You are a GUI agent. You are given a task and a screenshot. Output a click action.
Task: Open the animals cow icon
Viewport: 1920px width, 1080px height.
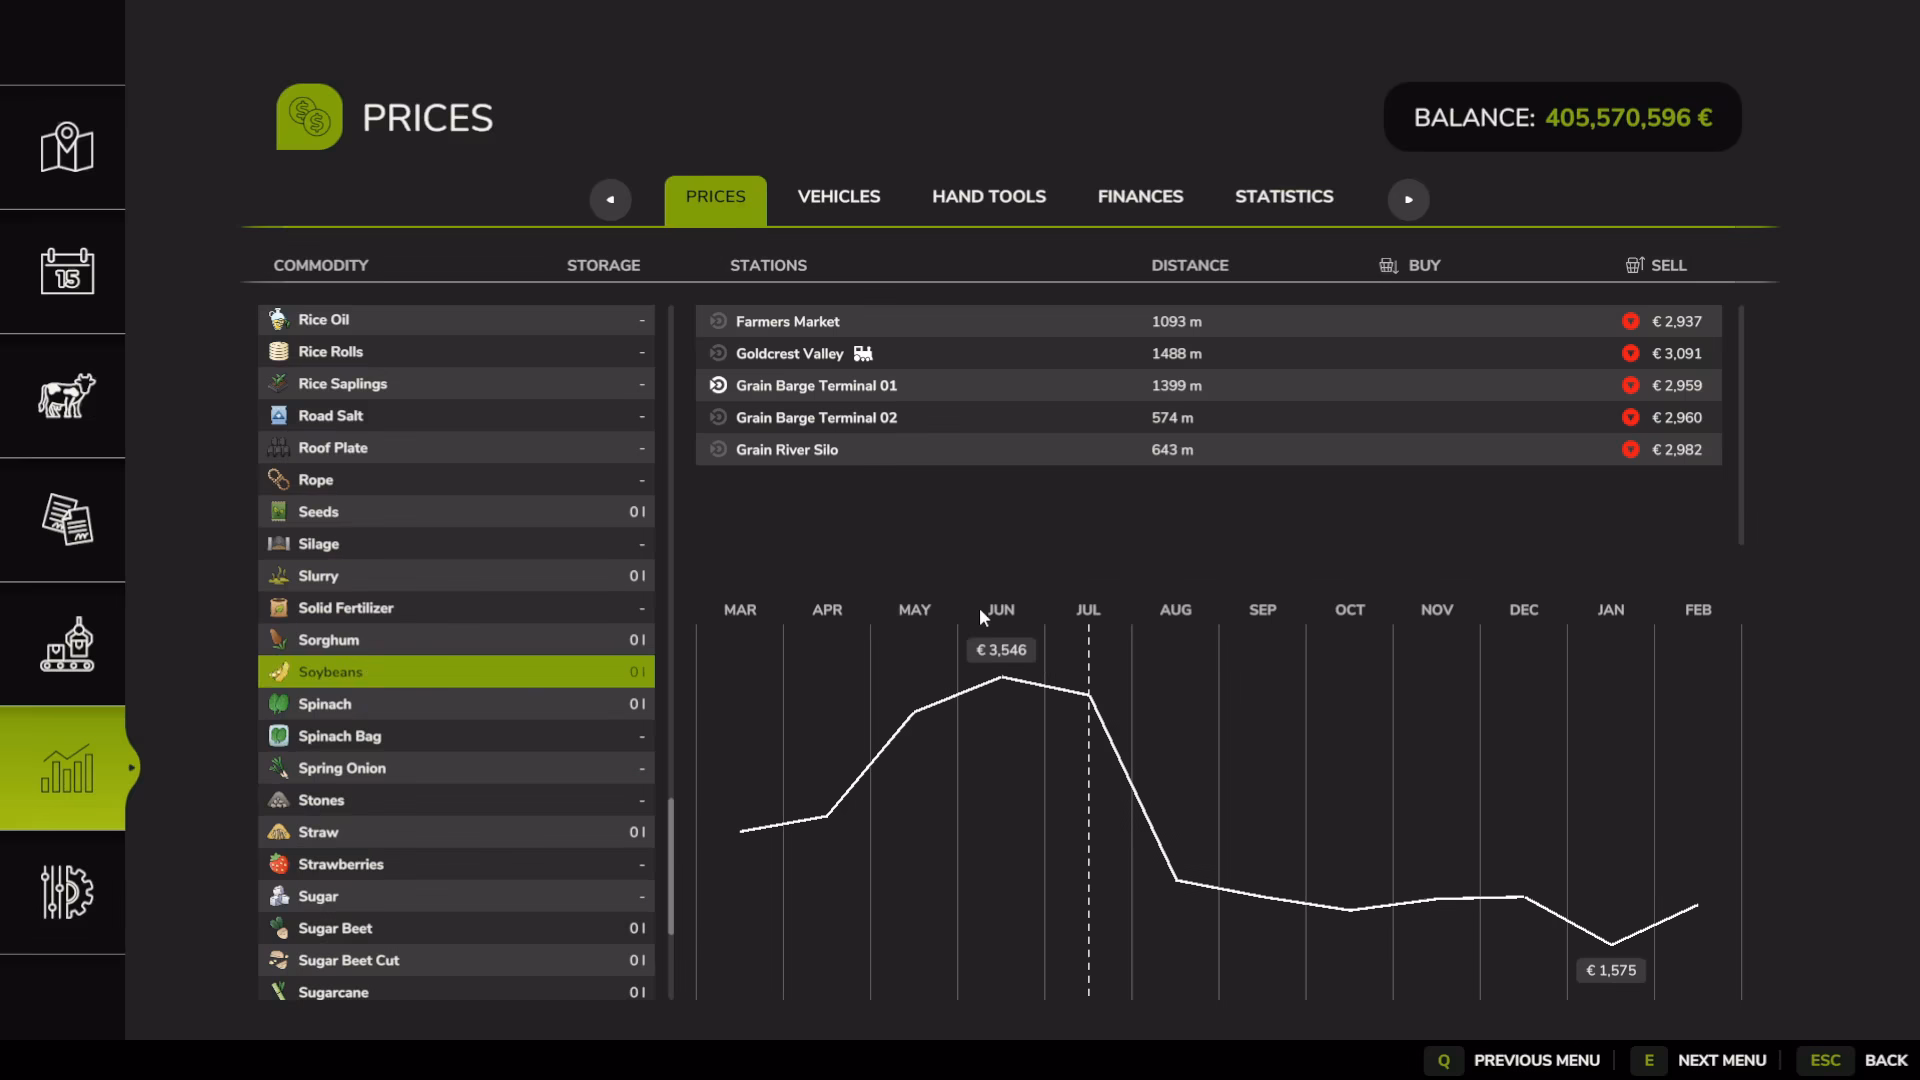[x=67, y=395]
